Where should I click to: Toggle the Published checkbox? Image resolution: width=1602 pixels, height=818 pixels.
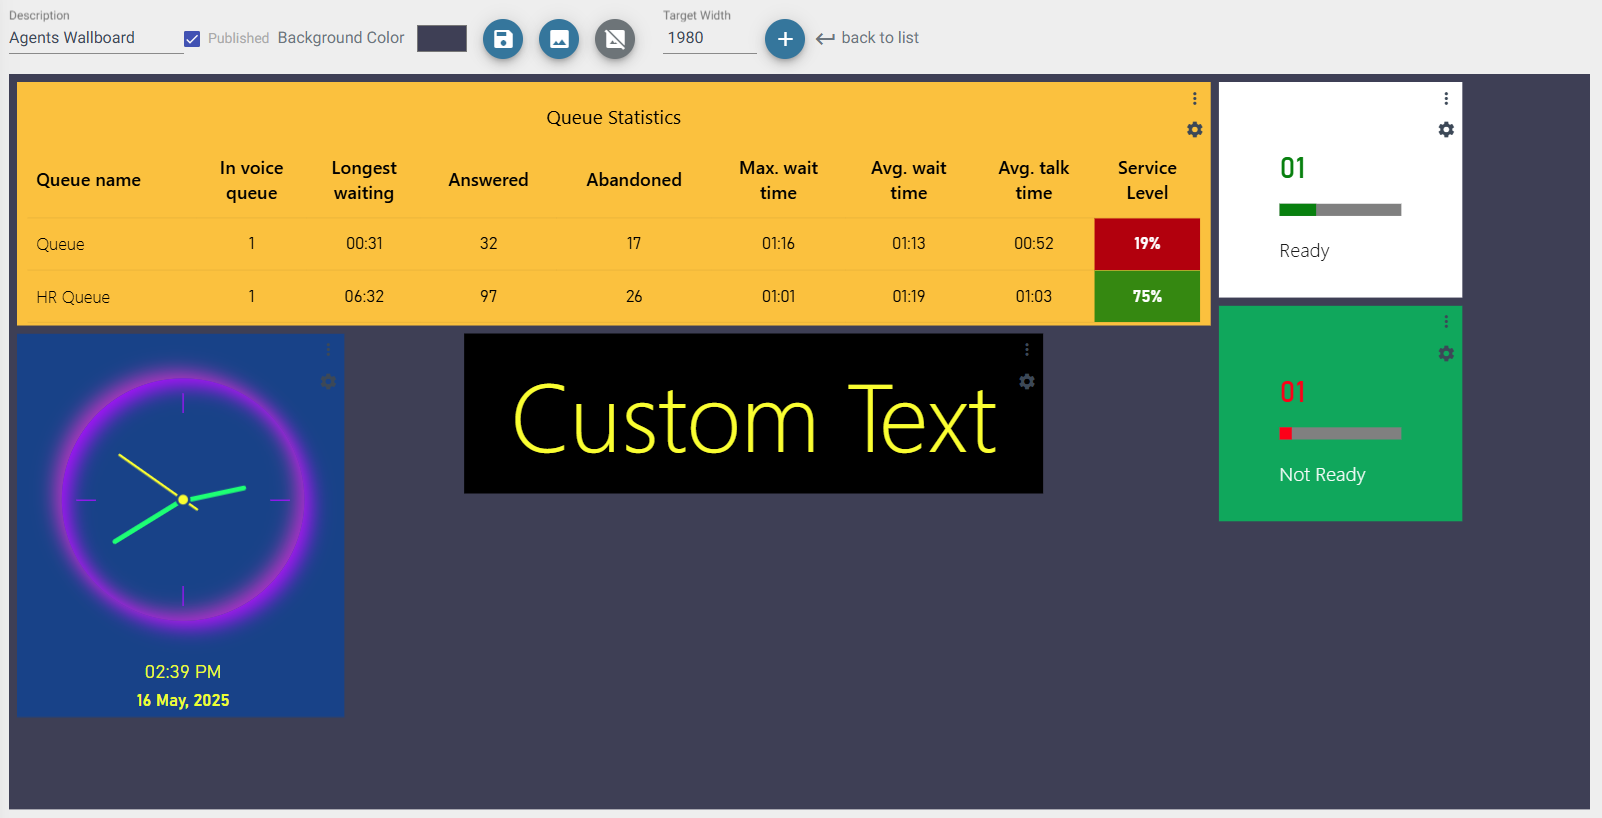pos(192,39)
